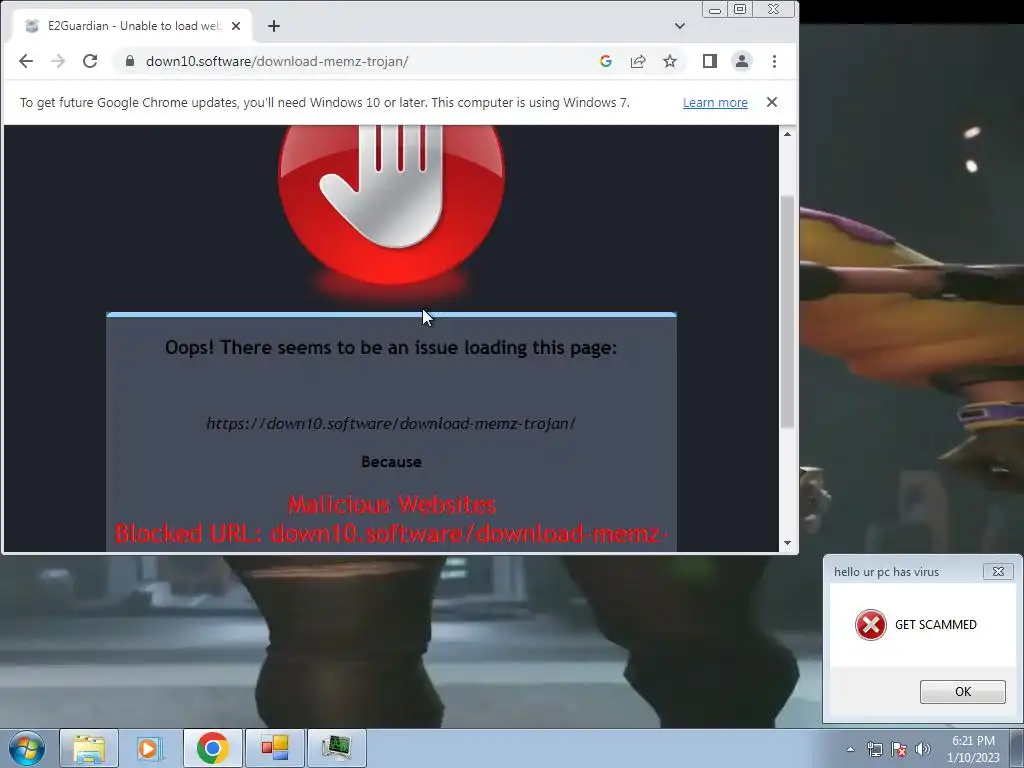Image resolution: width=1024 pixels, height=768 pixels.
Task: Open the Learn more link
Action: click(x=715, y=103)
